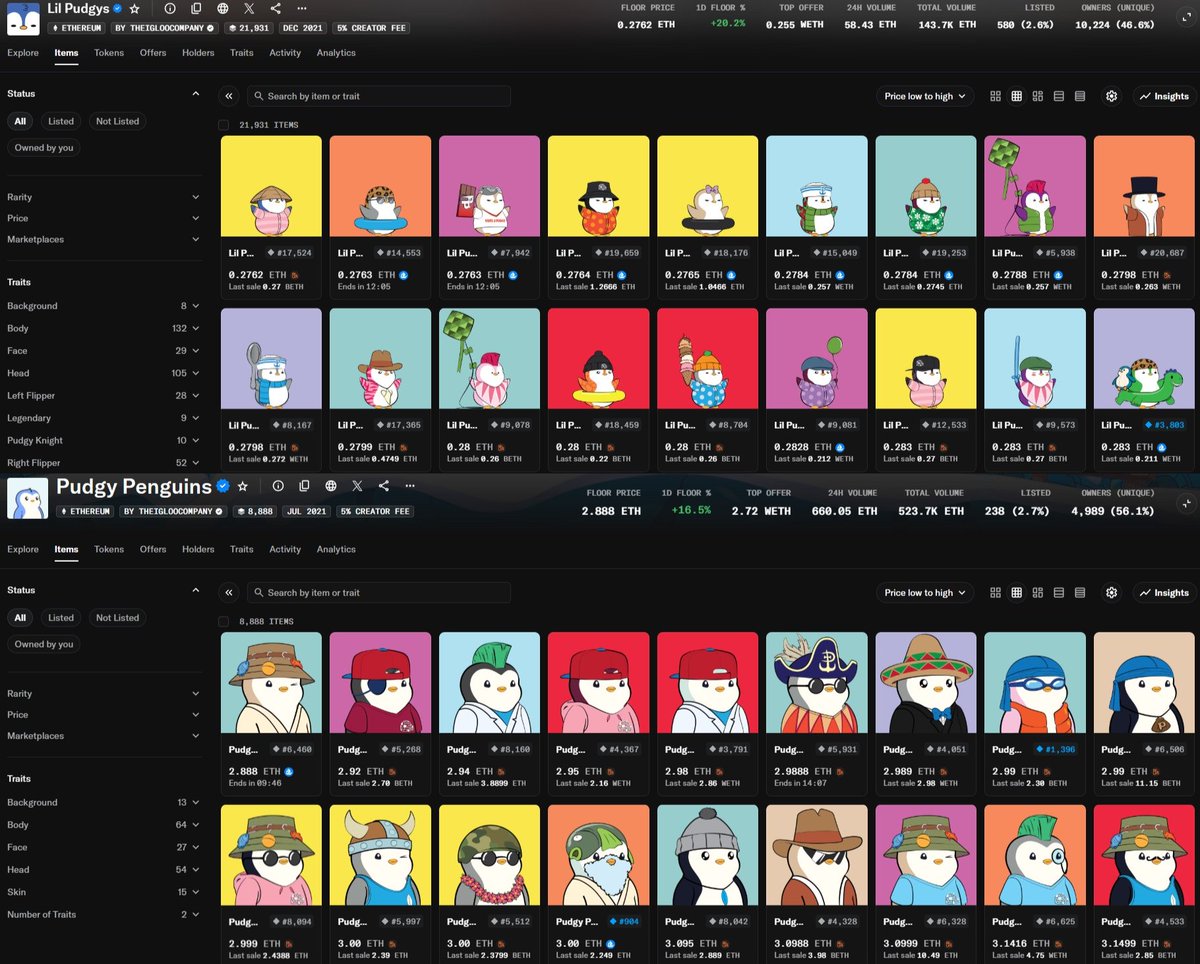
Task: Open Pudgy Penguins website via globe icon
Action: point(331,486)
